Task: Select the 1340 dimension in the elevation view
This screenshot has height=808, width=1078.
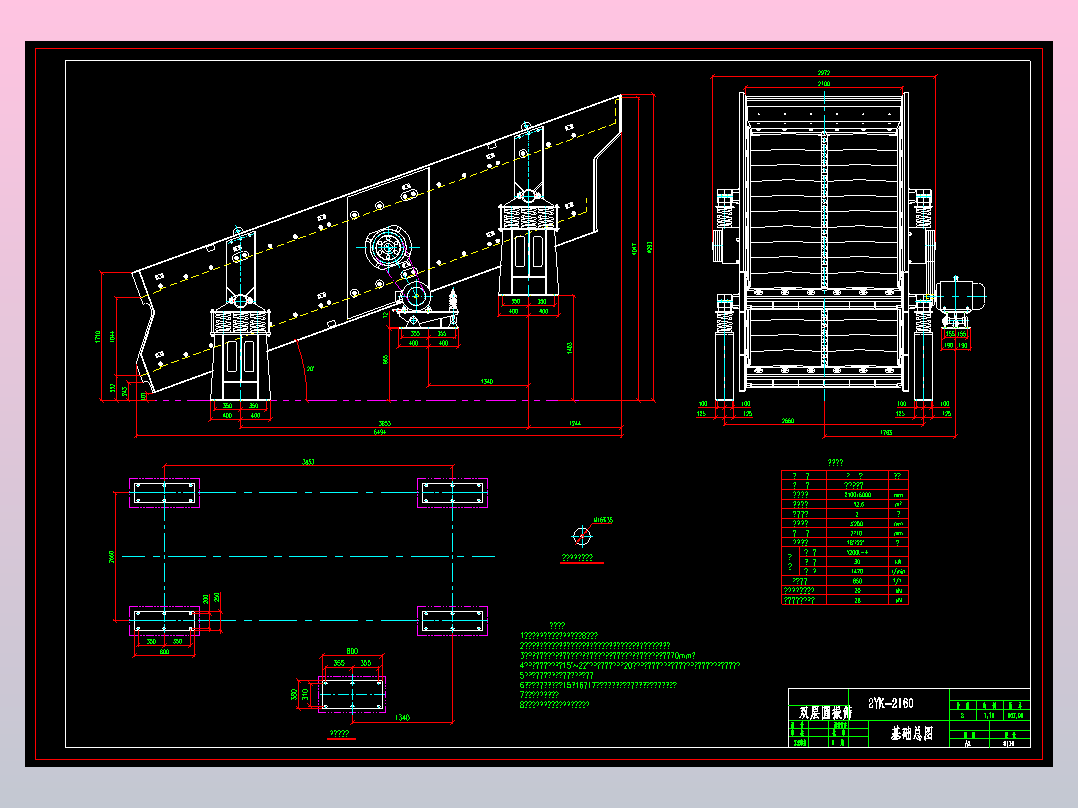Action: coord(487,381)
